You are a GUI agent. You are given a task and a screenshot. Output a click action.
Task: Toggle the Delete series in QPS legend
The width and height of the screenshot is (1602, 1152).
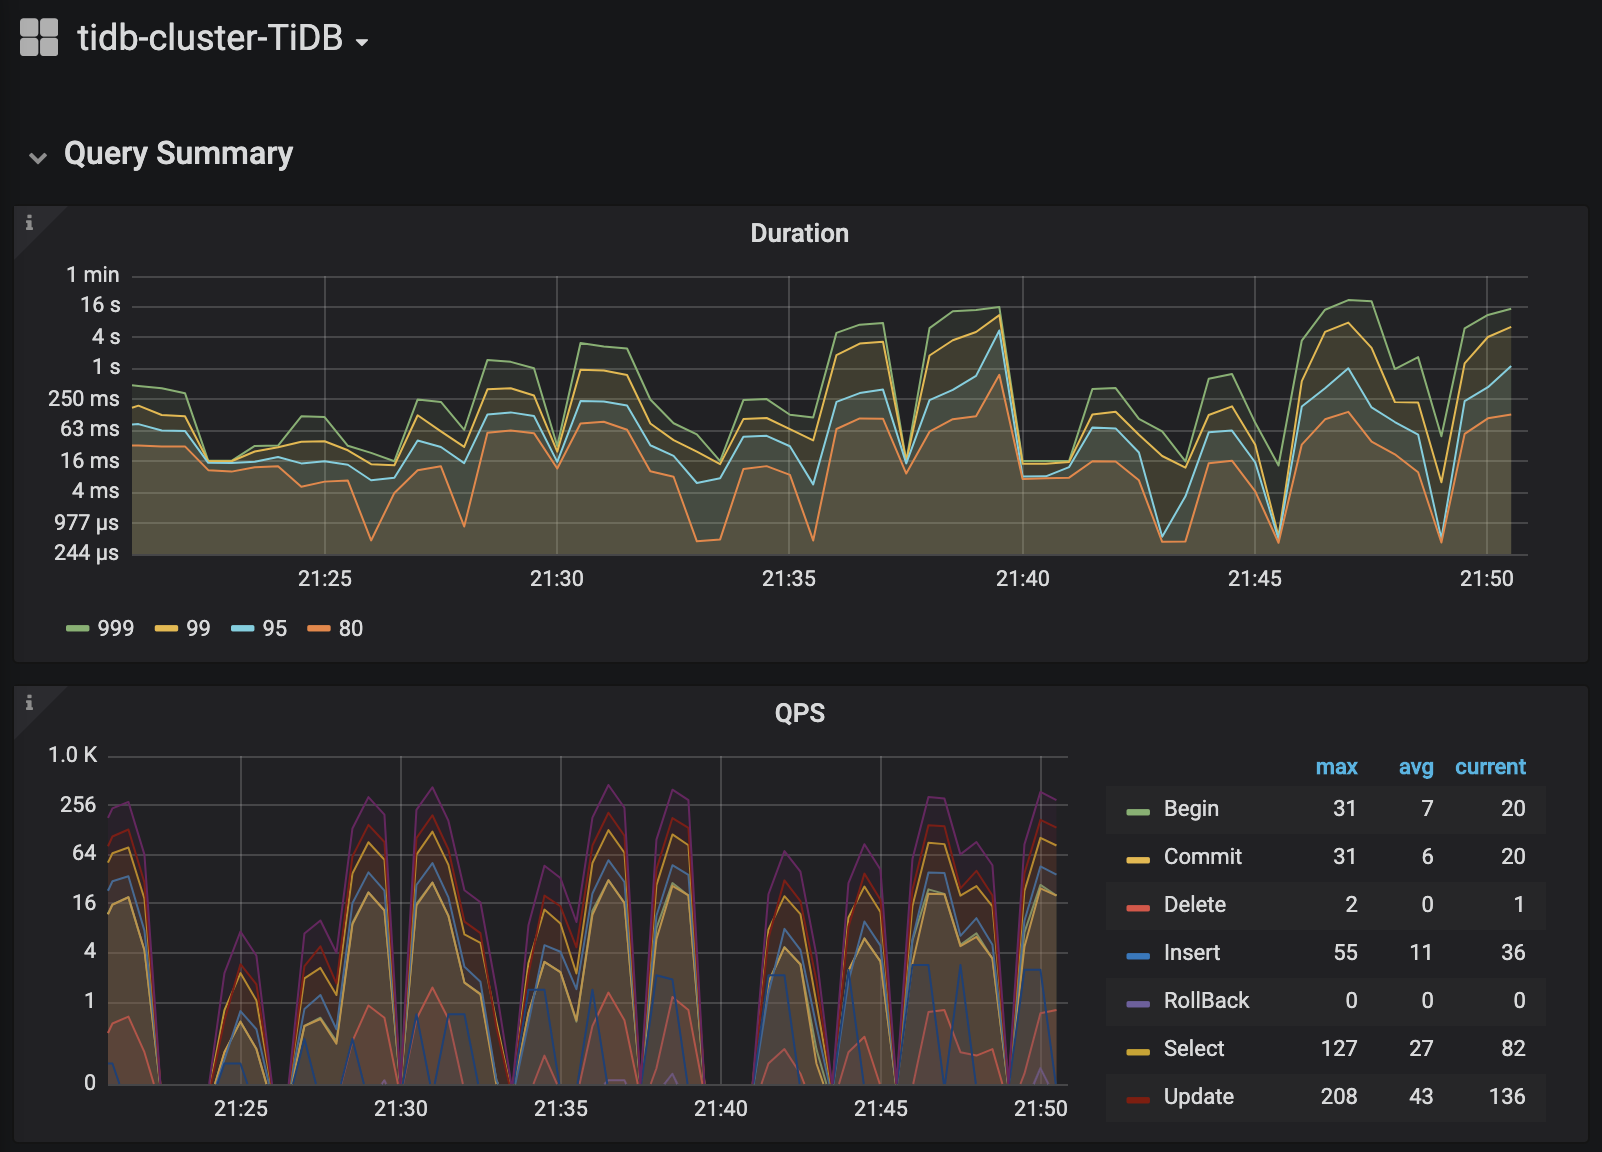(1195, 904)
